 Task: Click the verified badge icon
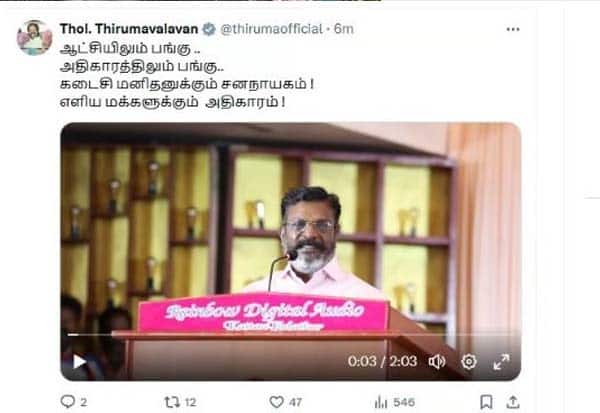pyautogui.click(x=209, y=29)
